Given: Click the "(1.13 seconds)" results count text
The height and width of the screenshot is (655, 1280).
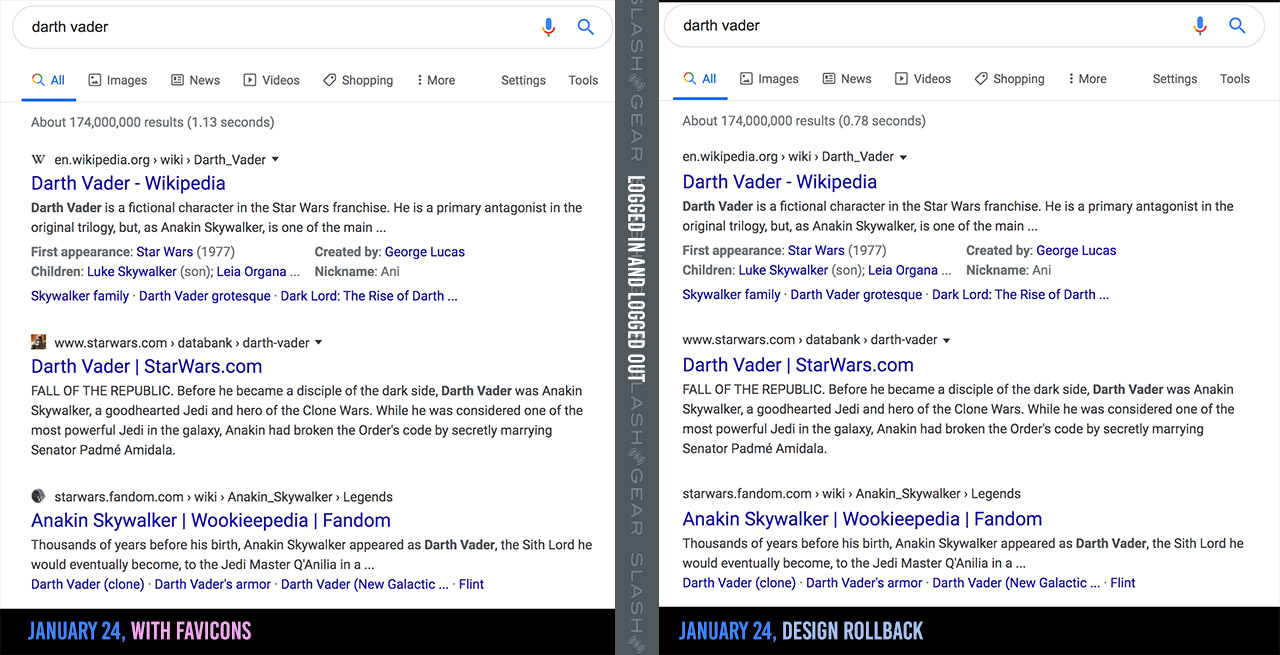Looking at the screenshot, I should click(230, 122).
